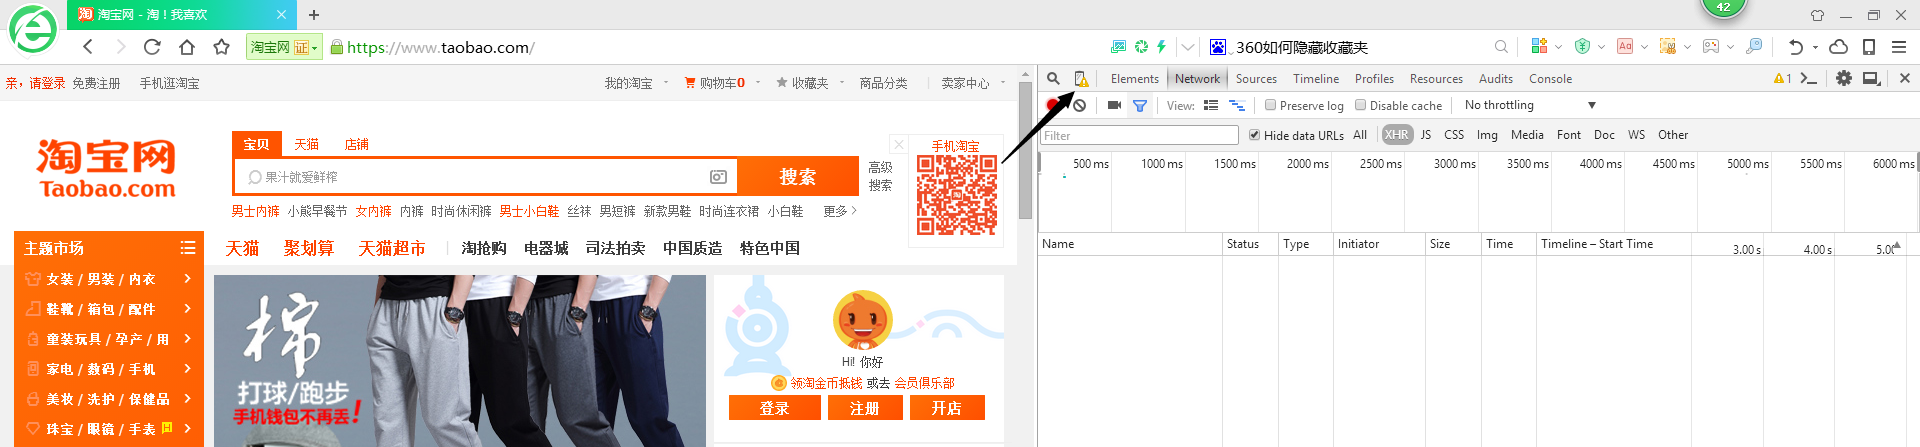Click the orange 搜索 button

(x=798, y=177)
